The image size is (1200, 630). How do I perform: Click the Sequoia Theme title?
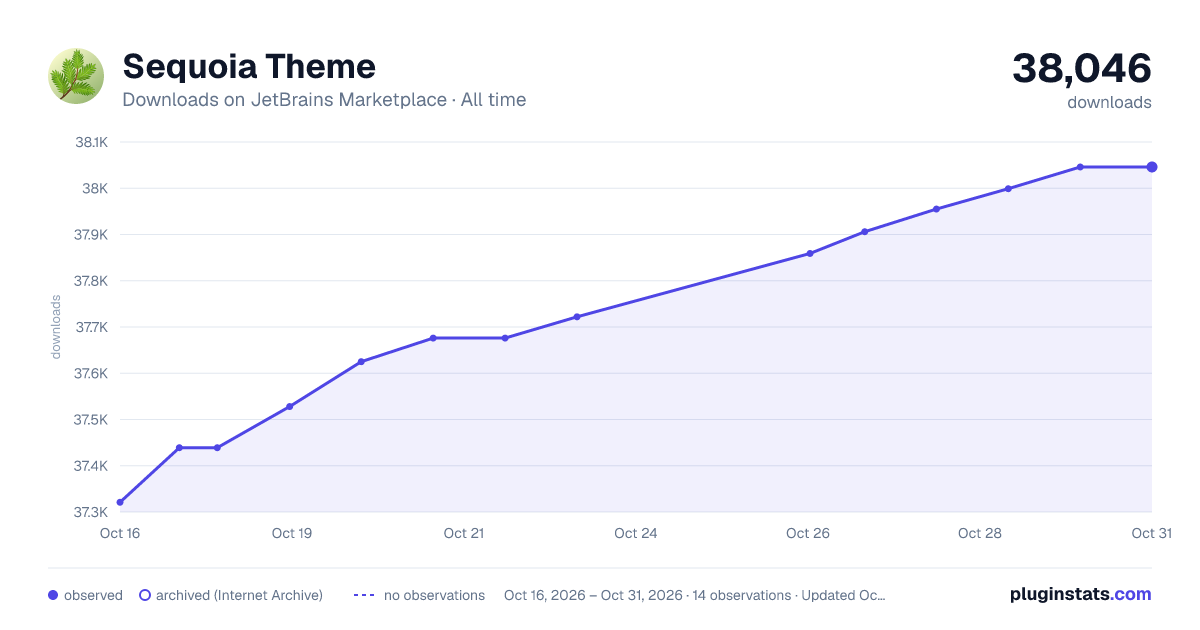249,66
